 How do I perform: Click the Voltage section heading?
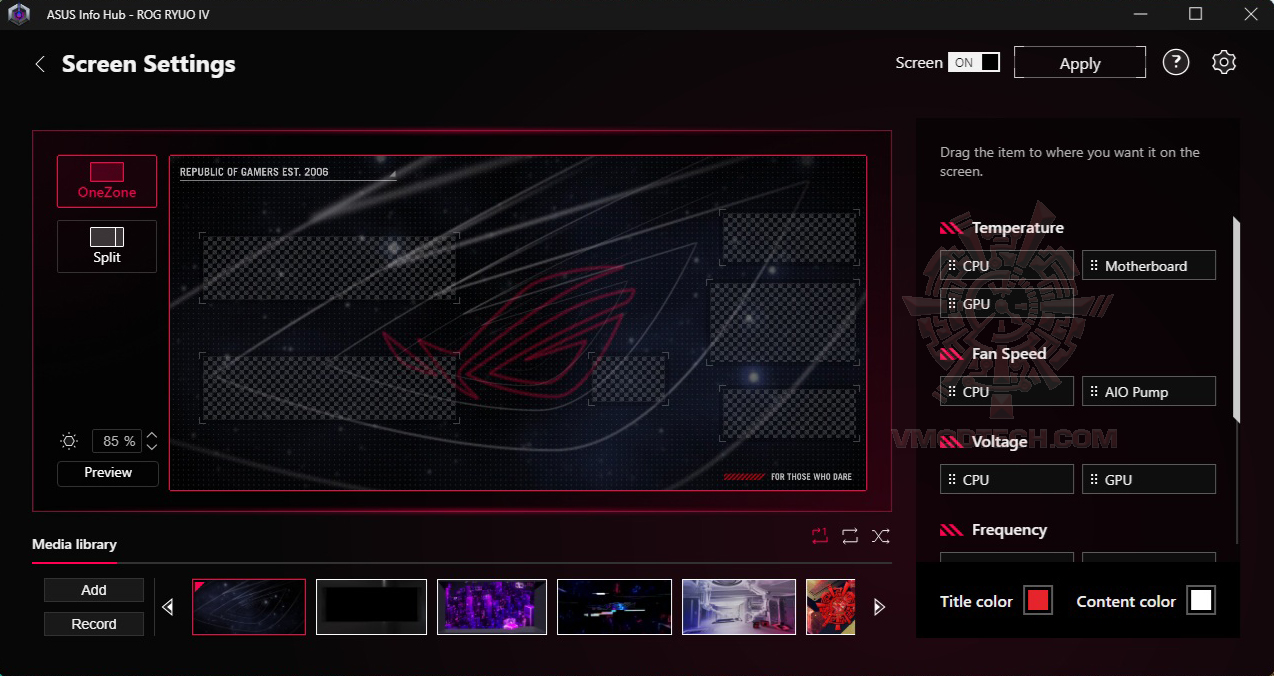pyautogui.click(x=999, y=442)
